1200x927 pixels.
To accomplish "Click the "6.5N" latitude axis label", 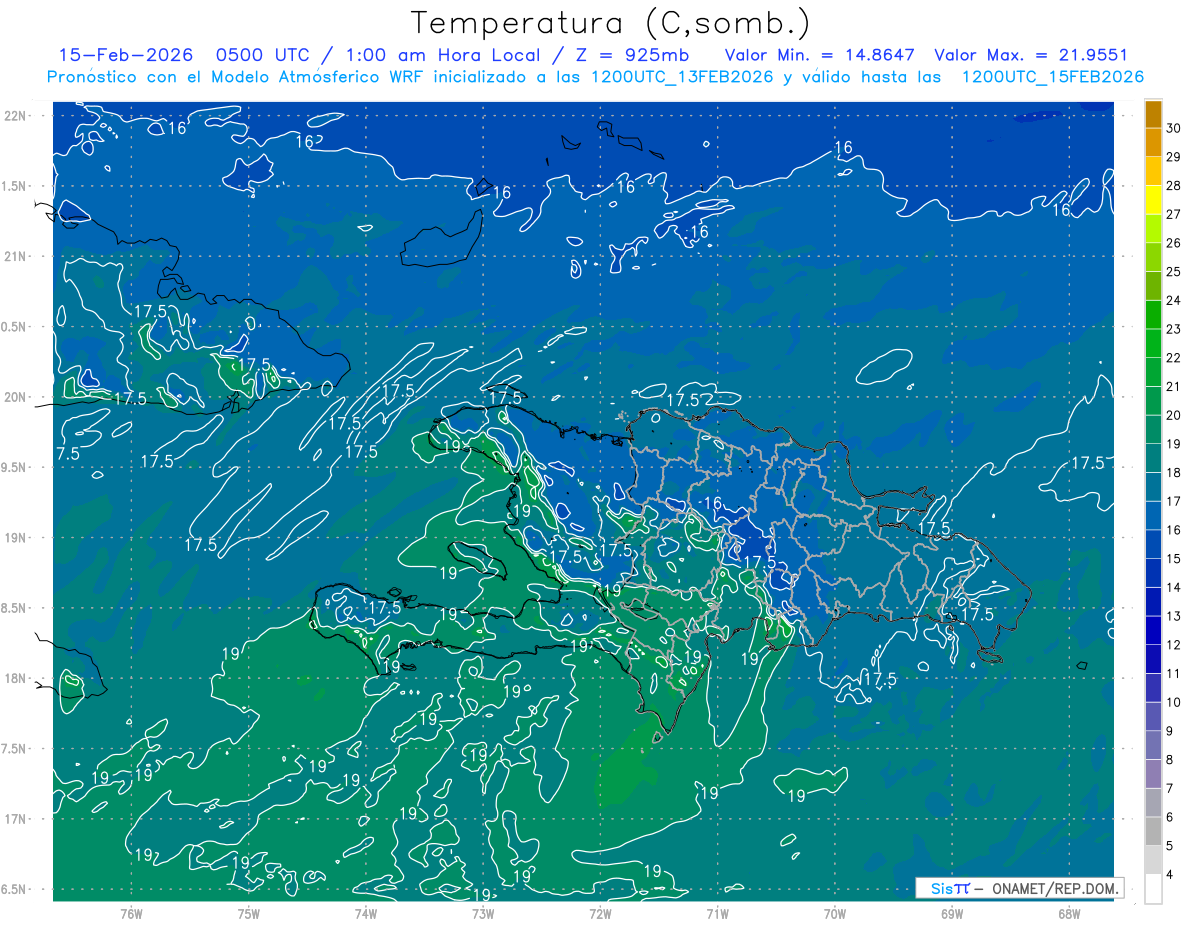I will [x=15, y=889].
